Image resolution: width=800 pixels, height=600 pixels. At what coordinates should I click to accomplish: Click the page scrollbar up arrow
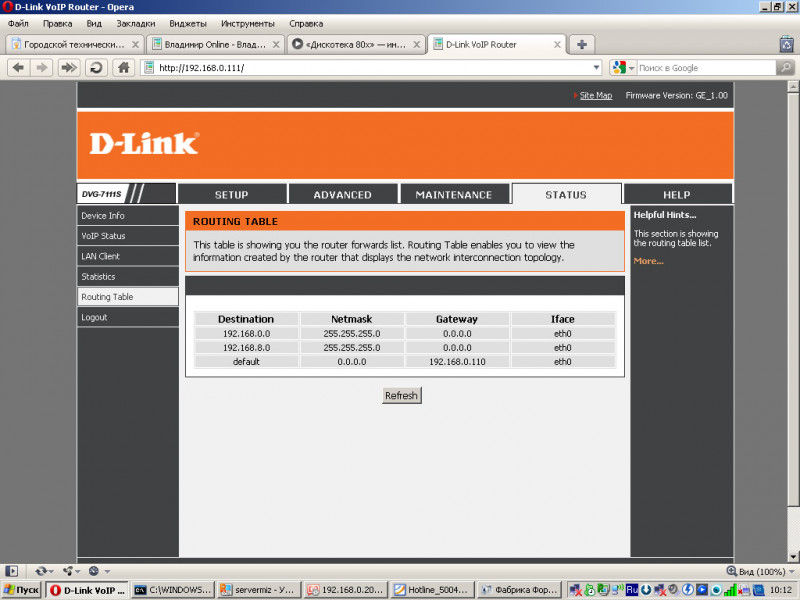point(793,87)
